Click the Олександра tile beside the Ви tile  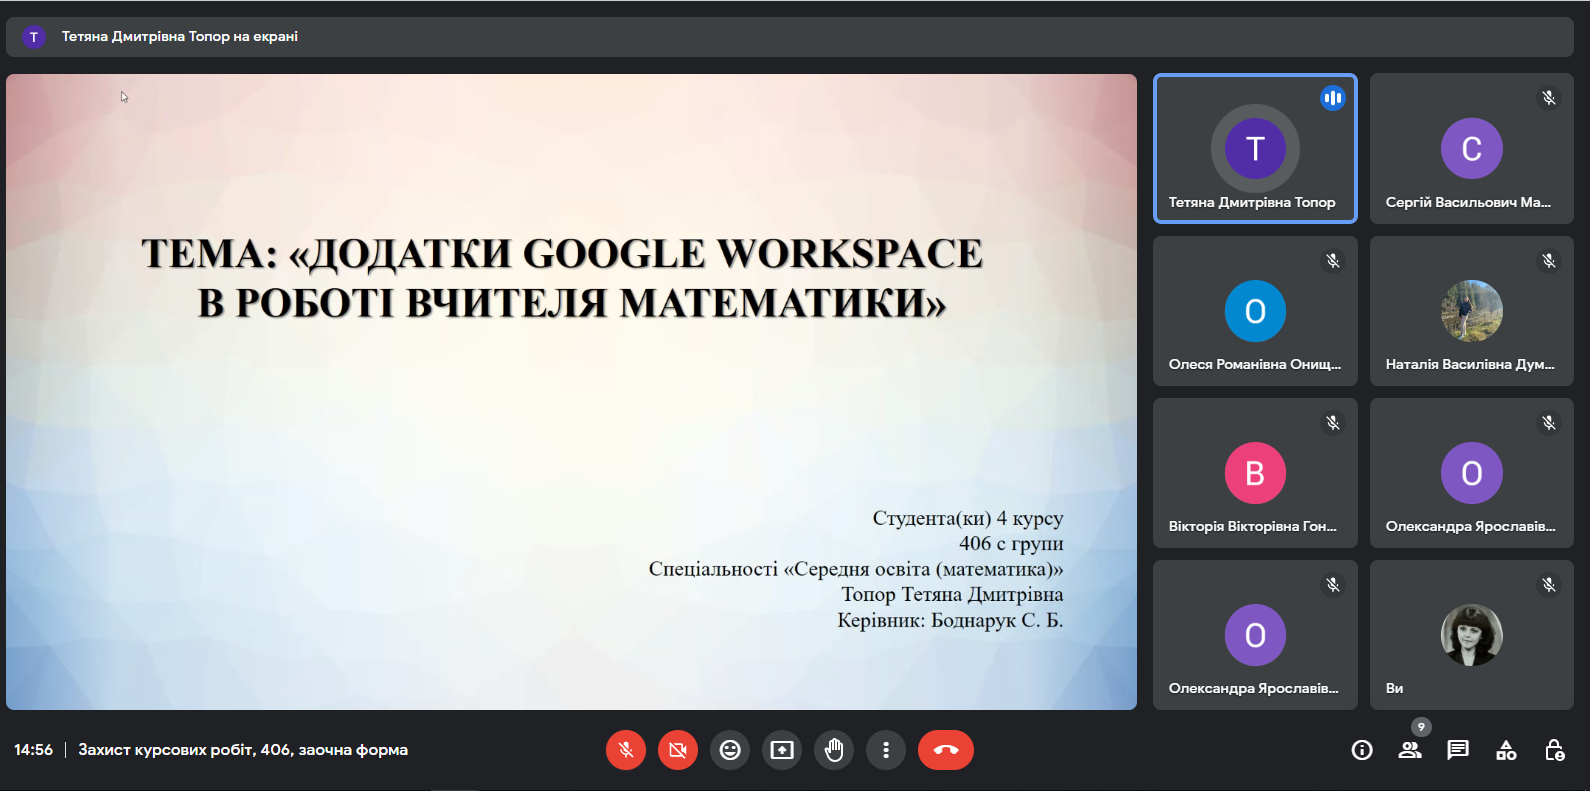point(1255,635)
